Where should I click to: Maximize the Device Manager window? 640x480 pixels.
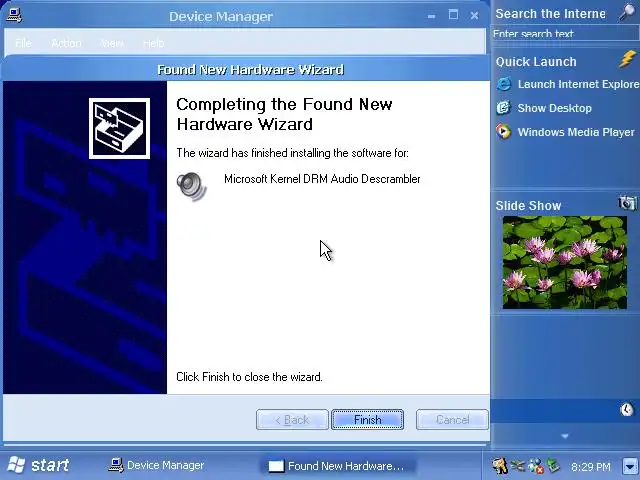pyautogui.click(x=453, y=15)
